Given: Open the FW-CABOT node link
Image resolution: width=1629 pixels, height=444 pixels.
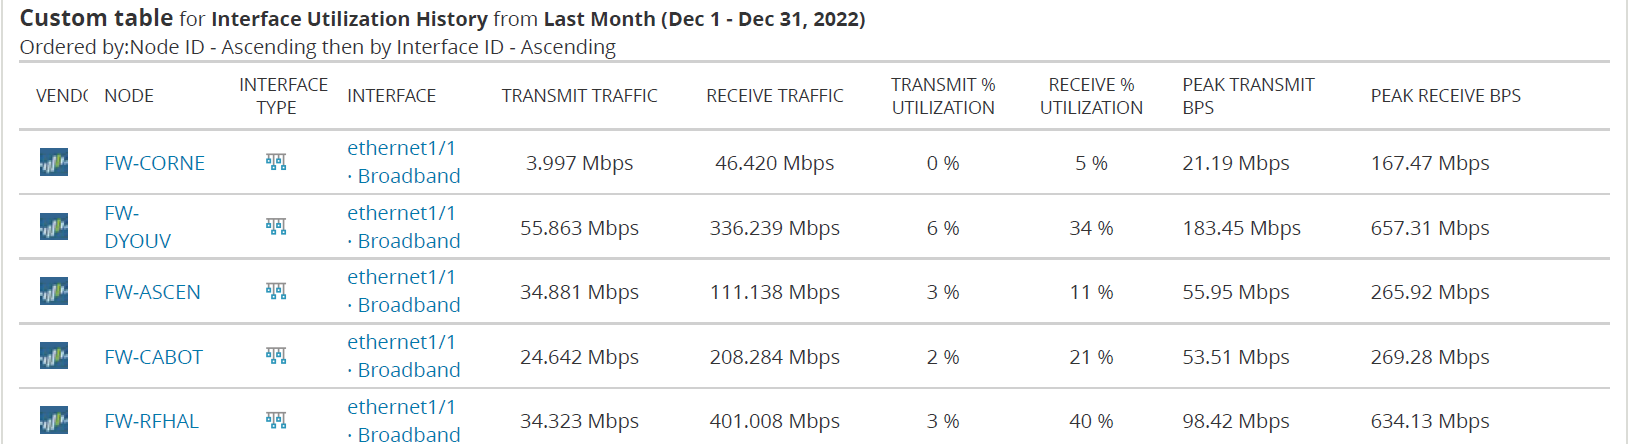Looking at the screenshot, I should click(153, 357).
